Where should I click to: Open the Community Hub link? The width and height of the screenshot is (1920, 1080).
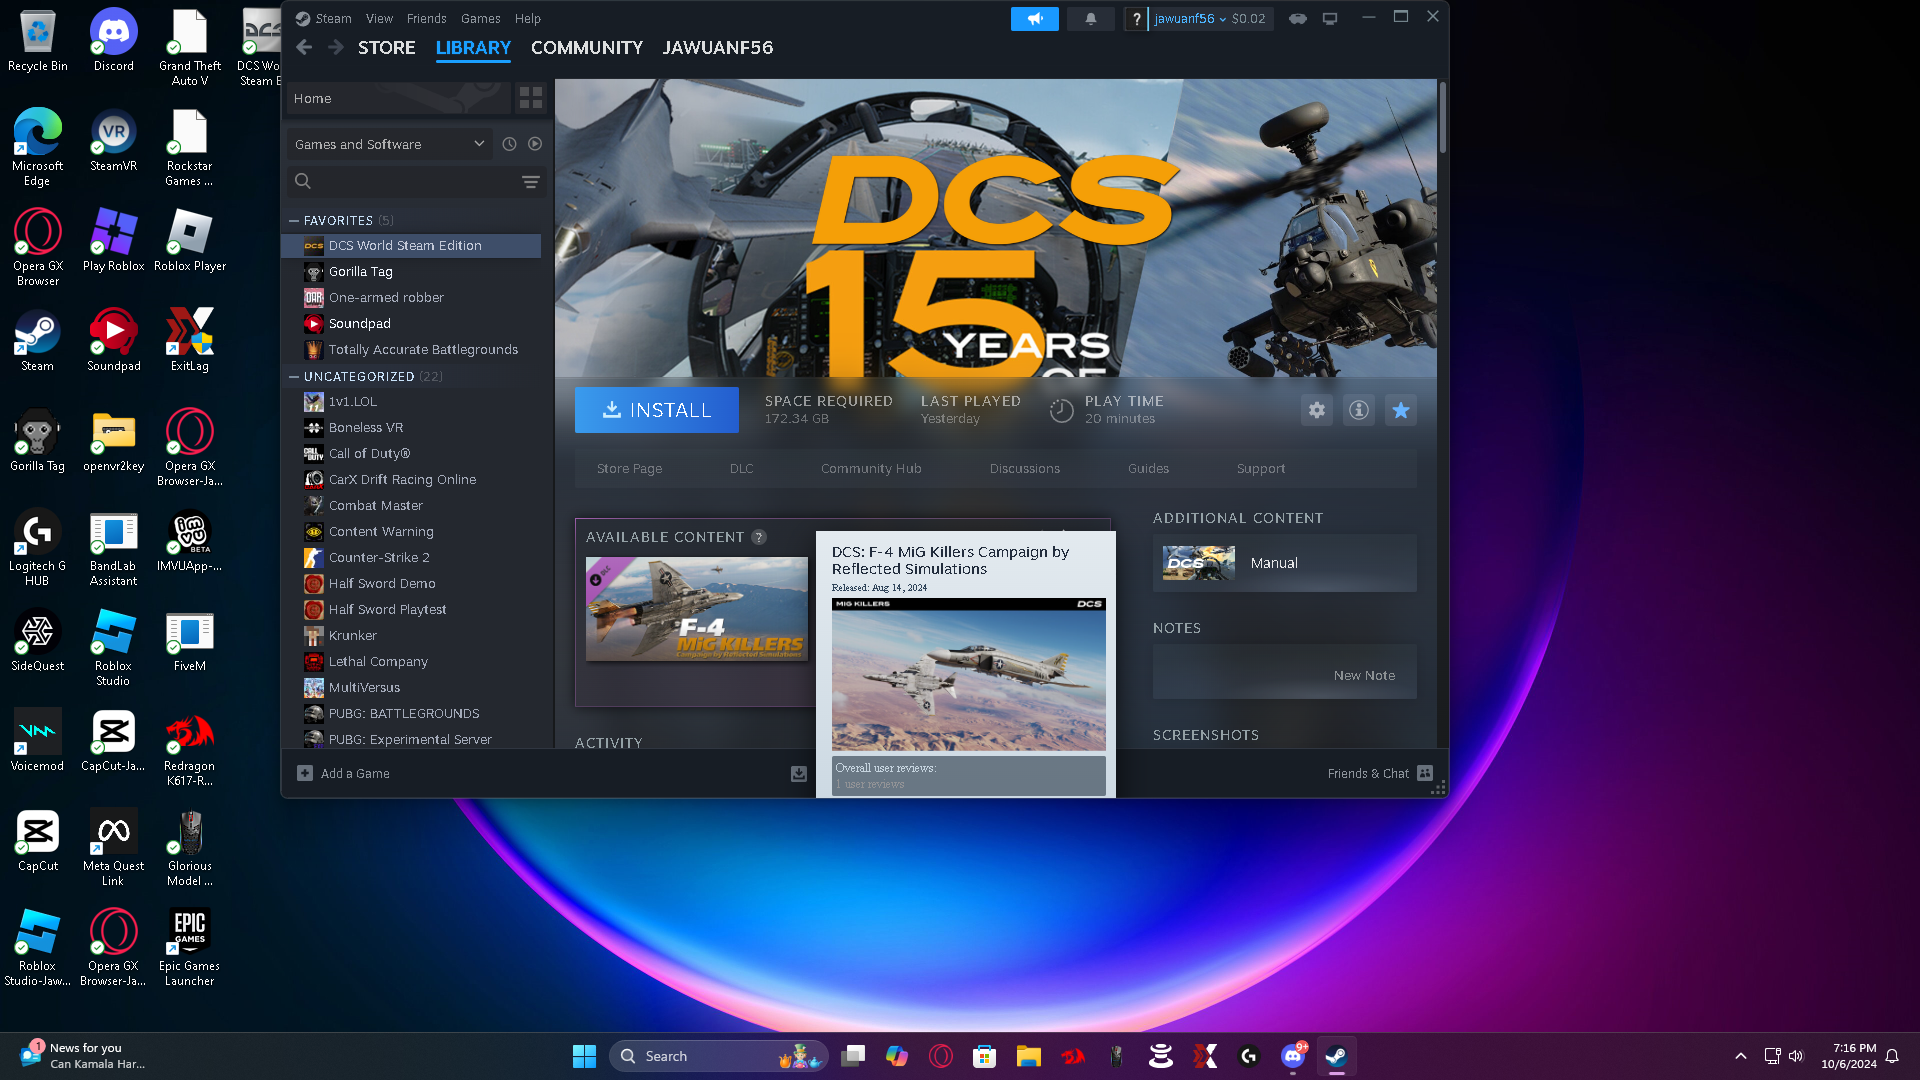point(870,469)
